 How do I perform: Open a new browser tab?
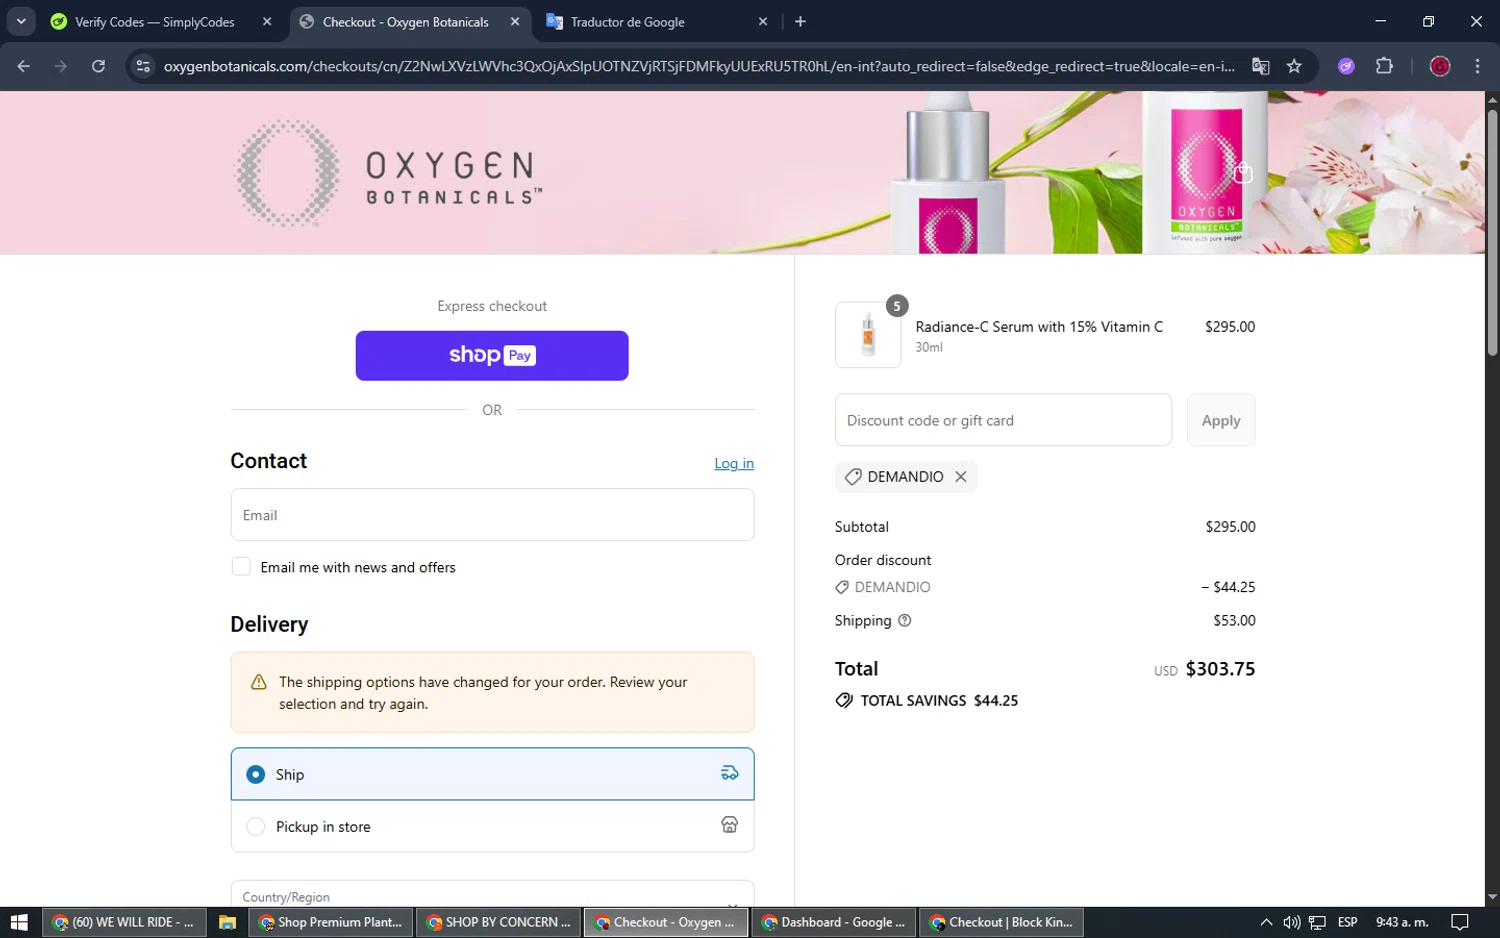[800, 21]
